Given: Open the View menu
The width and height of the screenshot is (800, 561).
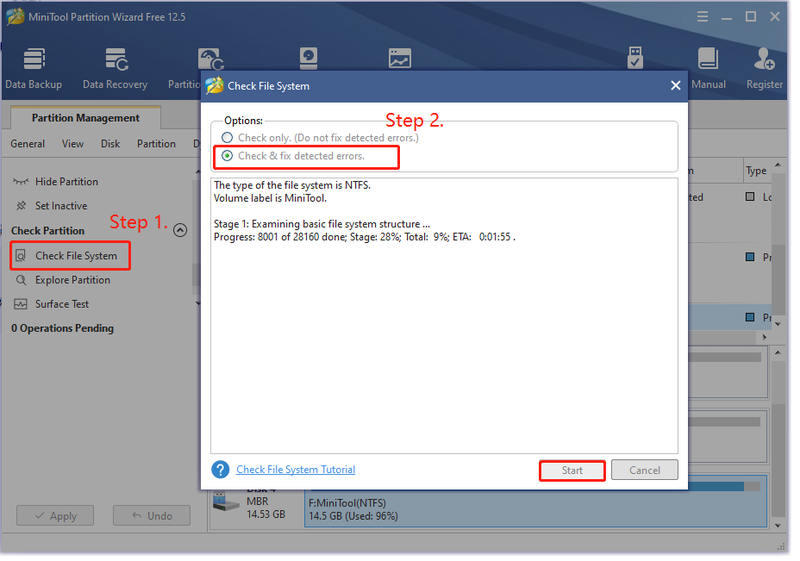Looking at the screenshot, I should (x=72, y=144).
